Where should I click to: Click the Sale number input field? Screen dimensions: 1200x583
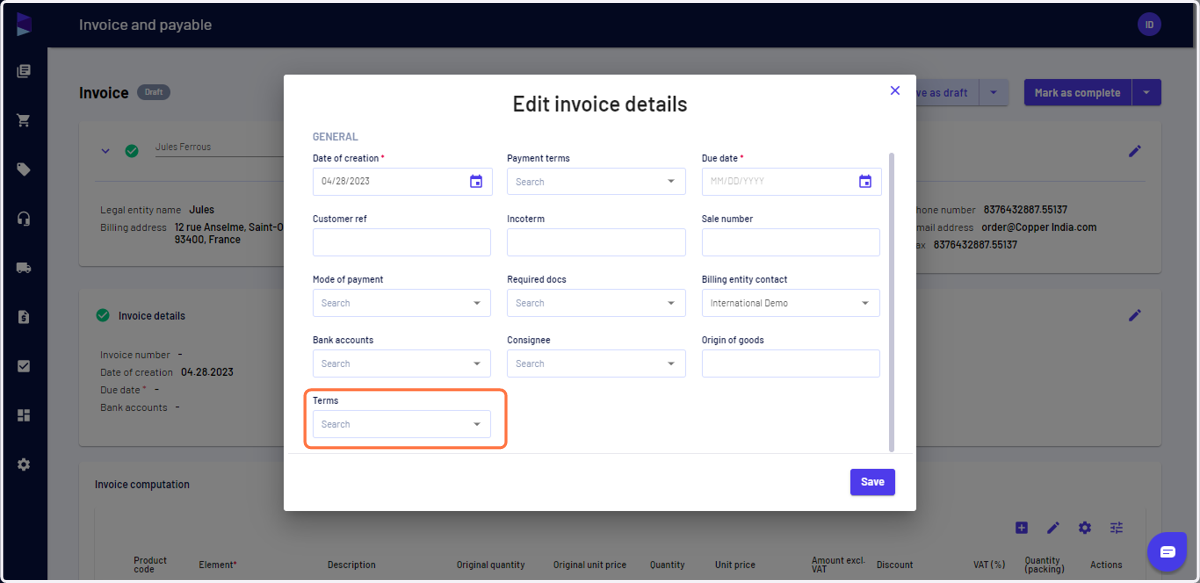[x=791, y=242]
